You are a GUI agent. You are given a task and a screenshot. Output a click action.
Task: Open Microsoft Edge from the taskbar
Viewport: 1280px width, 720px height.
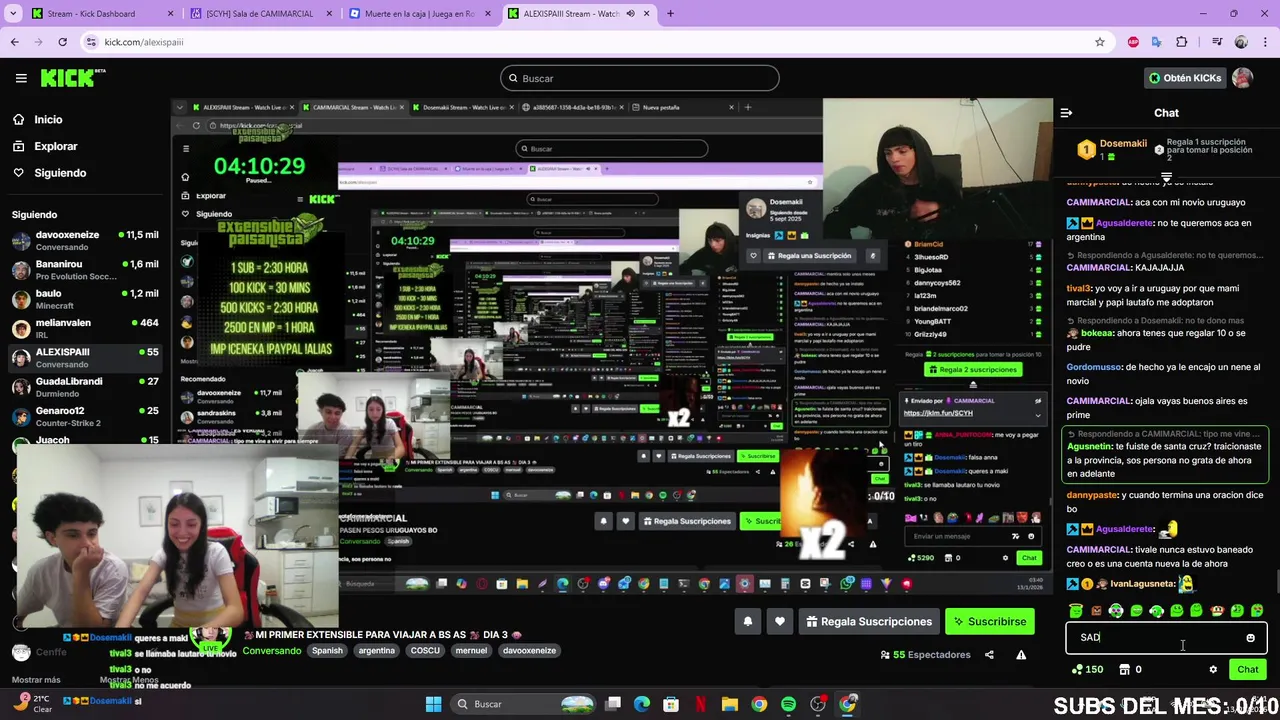[x=642, y=704]
